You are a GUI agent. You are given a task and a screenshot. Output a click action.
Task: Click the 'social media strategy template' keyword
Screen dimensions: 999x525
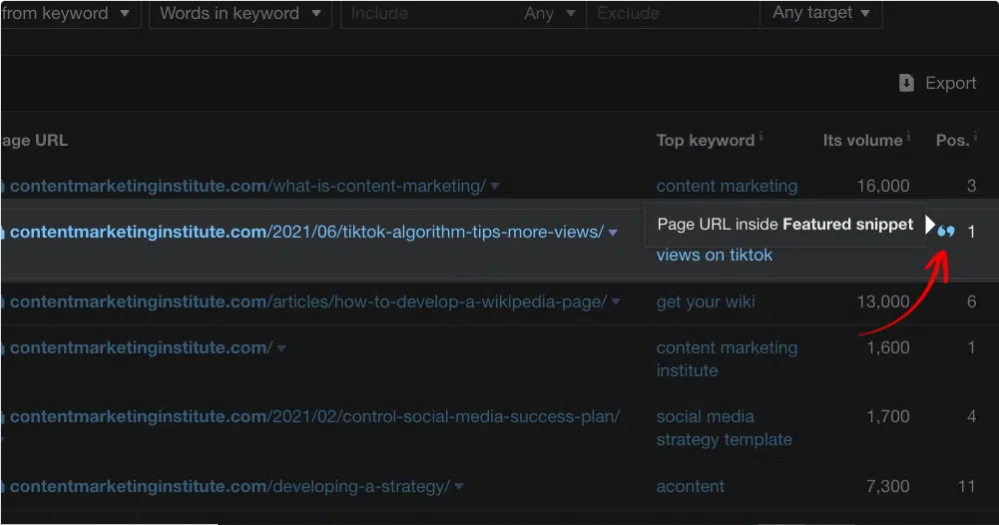click(x=724, y=428)
